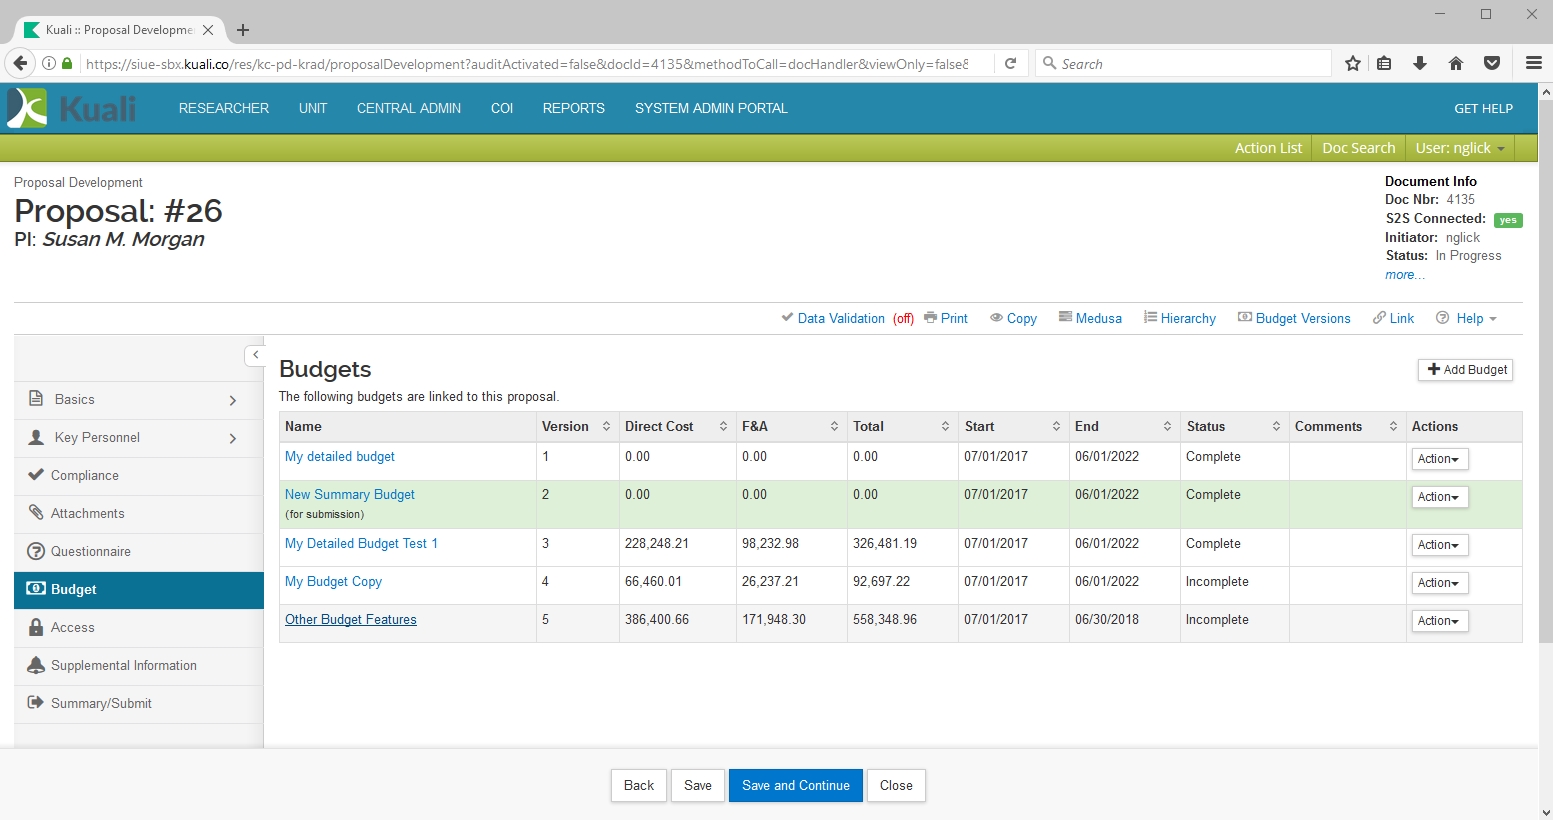1553x820 pixels.
Task: Click the Add Budget button
Action: pyautogui.click(x=1465, y=370)
